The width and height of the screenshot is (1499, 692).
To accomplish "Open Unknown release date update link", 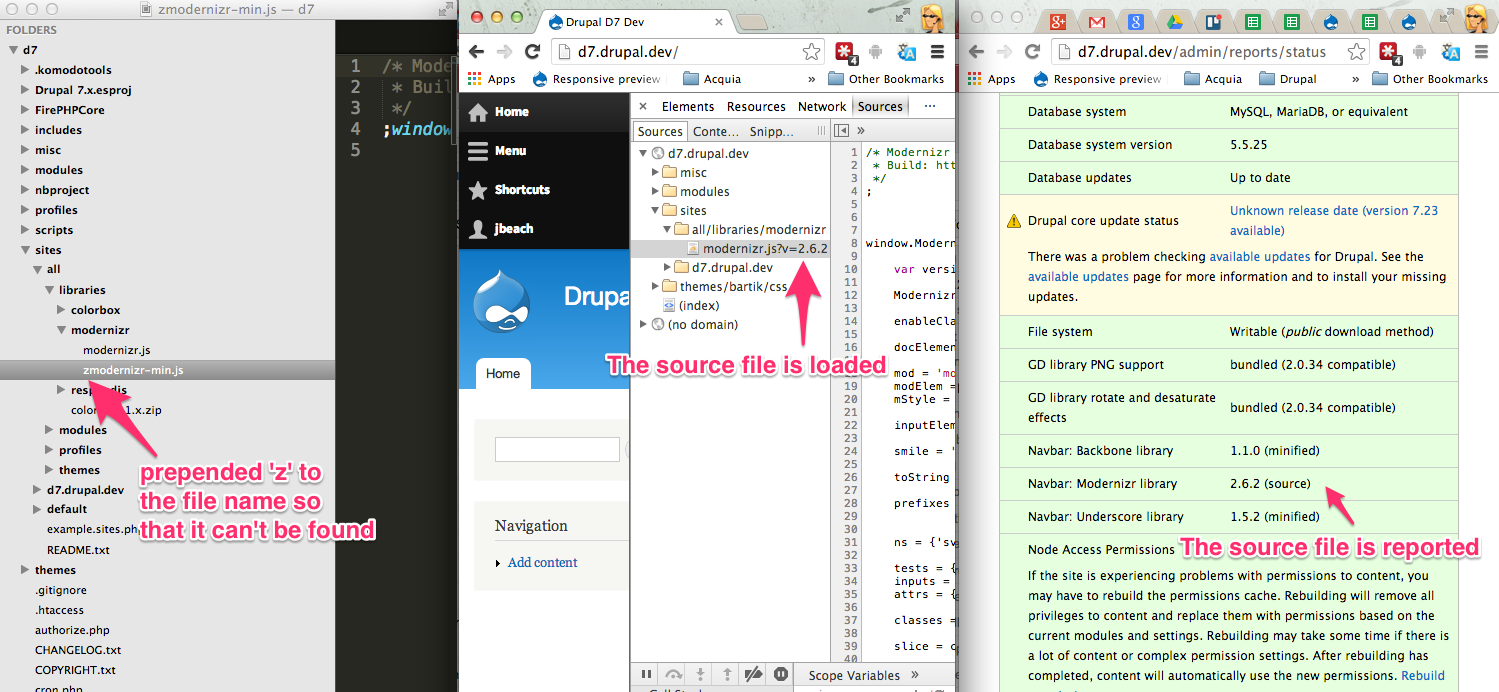I will [x=1334, y=220].
